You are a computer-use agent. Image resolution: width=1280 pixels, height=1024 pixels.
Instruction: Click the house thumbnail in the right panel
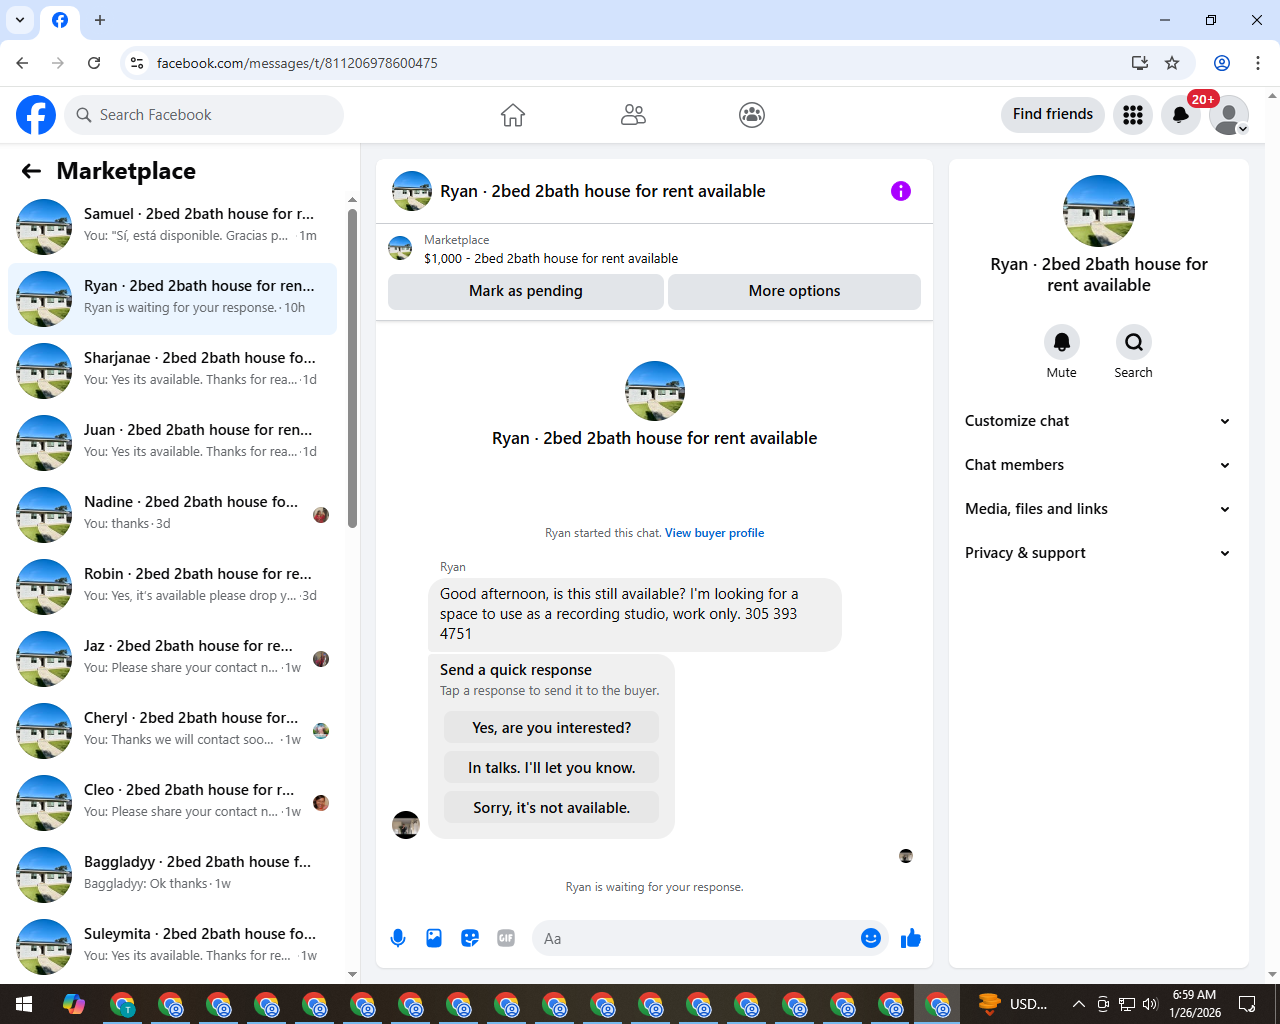1099,211
